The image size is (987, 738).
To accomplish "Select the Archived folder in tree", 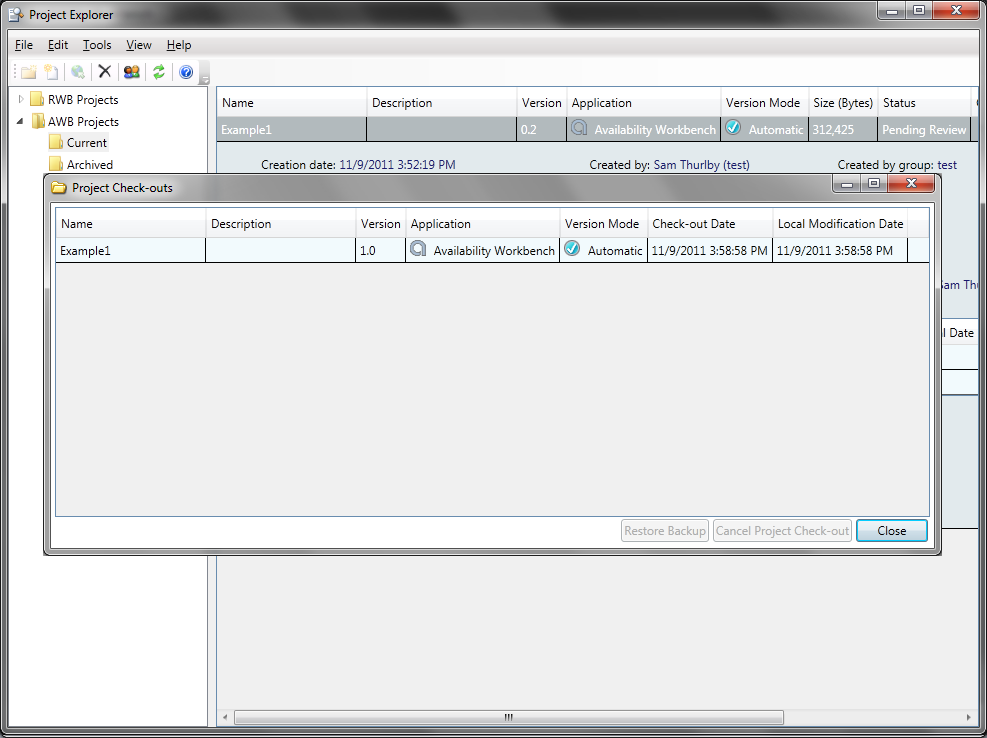I will tap(89, 165).
